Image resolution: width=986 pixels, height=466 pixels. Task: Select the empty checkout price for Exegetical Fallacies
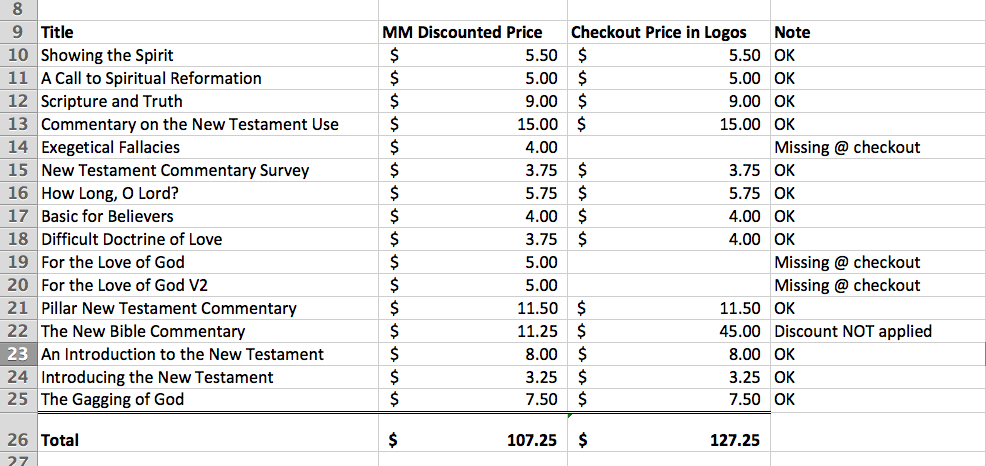tap(669, 147)
